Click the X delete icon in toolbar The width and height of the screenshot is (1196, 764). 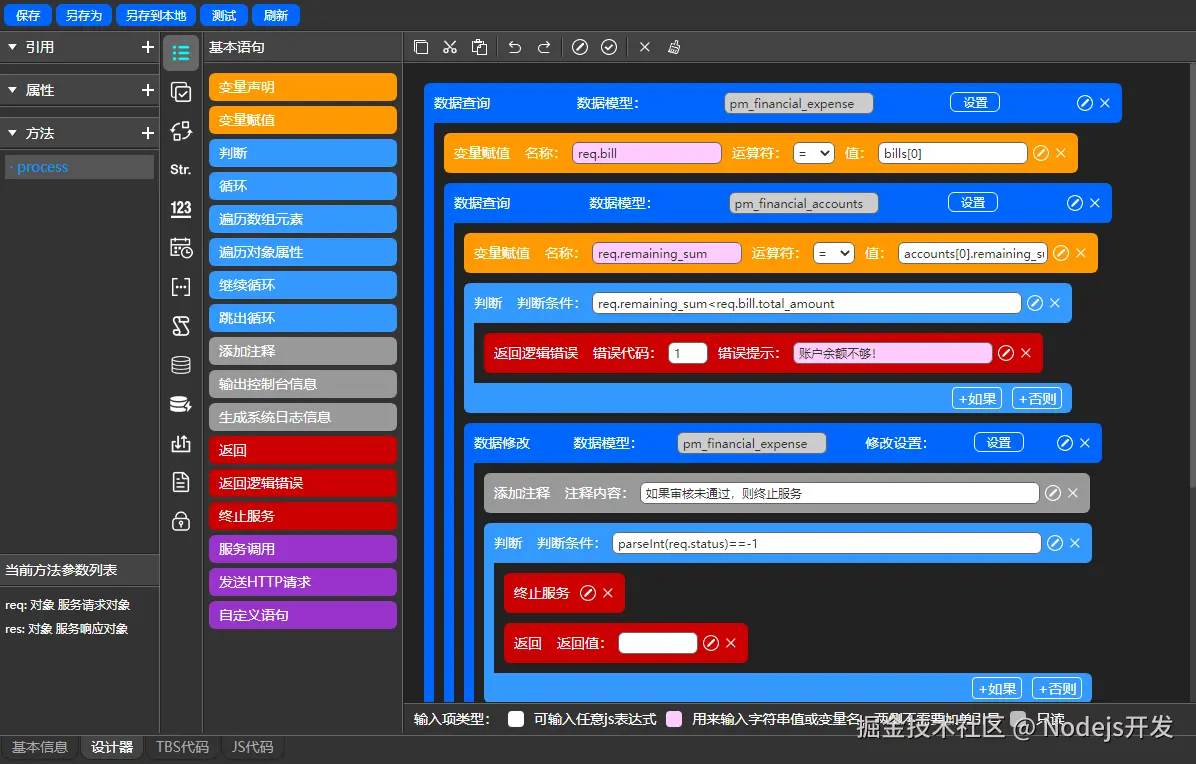[x=645, y=47]
